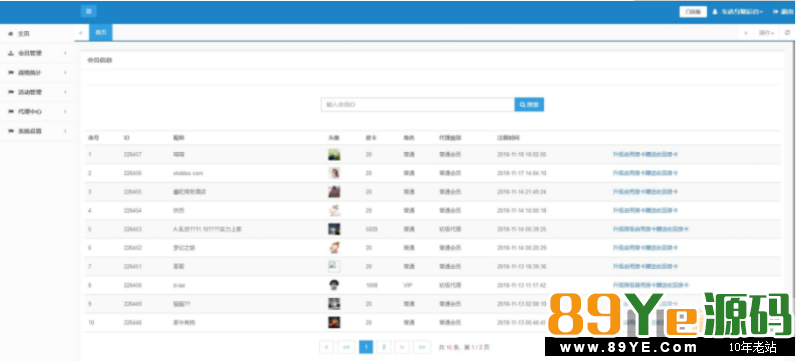Click the refresh icon in the tab bar
The height and width of the screenshot is (361, 800).
[x=787, y=33]
